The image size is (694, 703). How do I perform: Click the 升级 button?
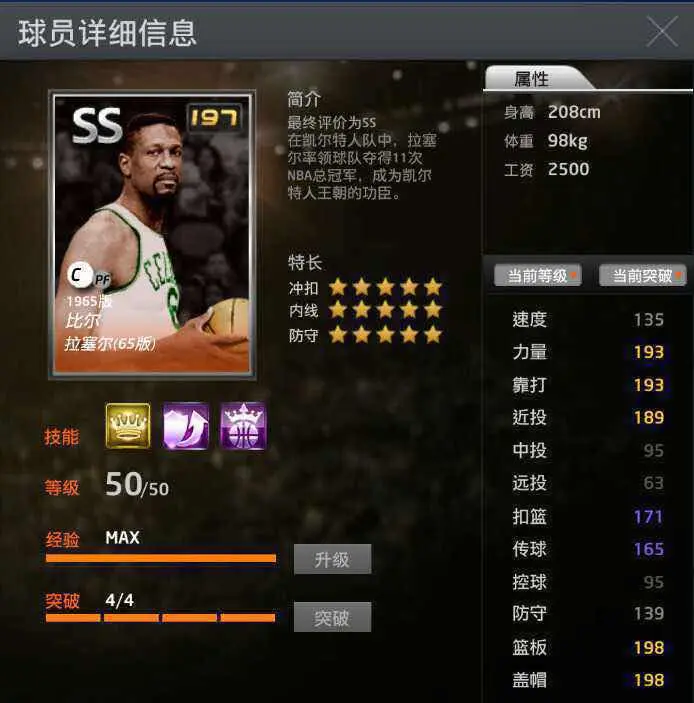pyautogui.click(x=332, y=559)
